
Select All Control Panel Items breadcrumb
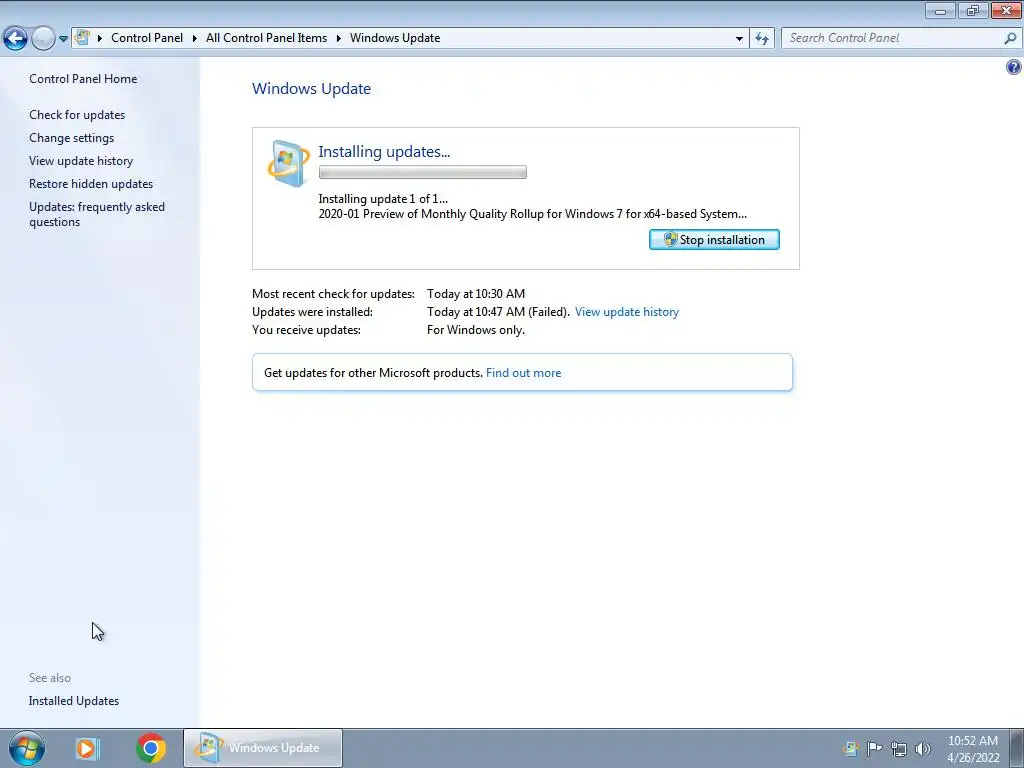coord(266,38)
